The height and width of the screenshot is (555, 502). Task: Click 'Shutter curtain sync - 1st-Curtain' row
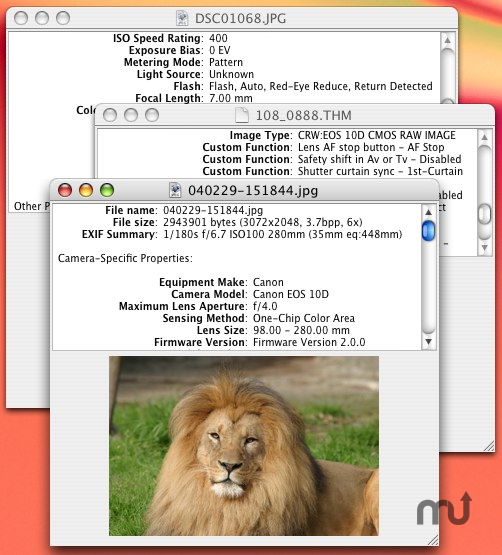tap(380, 171)
